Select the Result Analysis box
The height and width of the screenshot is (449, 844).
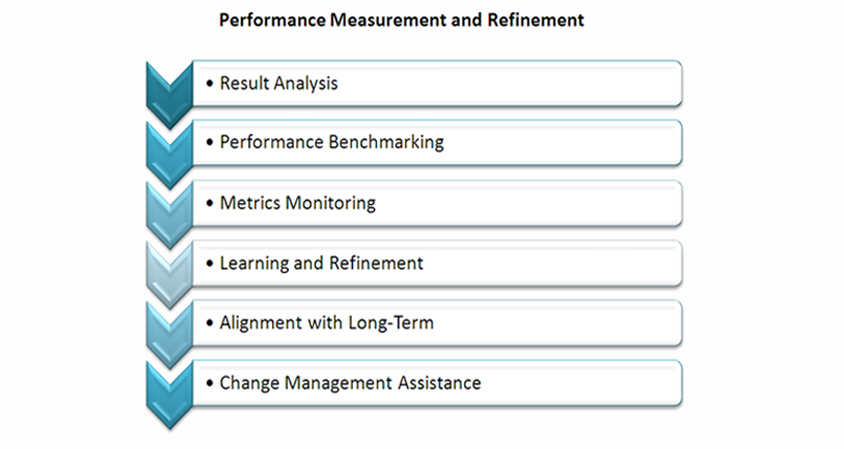[x=437, y=83]
